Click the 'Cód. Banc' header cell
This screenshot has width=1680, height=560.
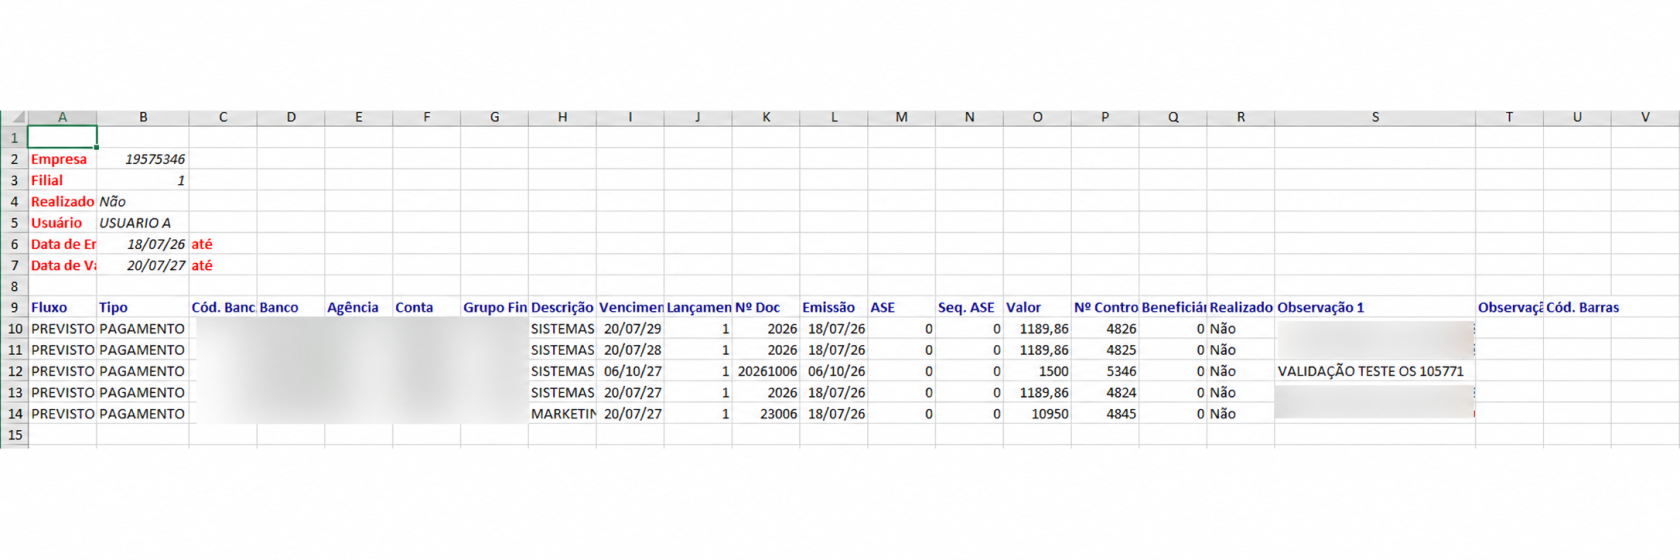coord(223,307)
